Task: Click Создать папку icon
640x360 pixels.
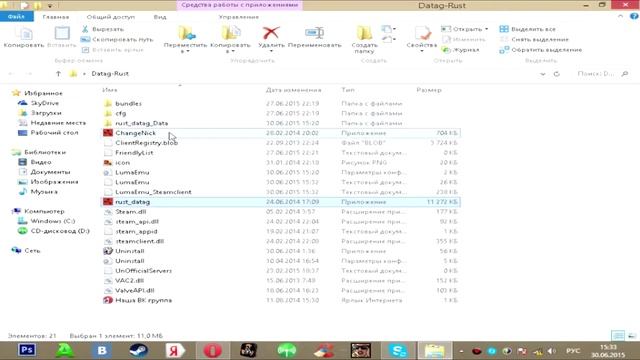Action: pos(364,33)
